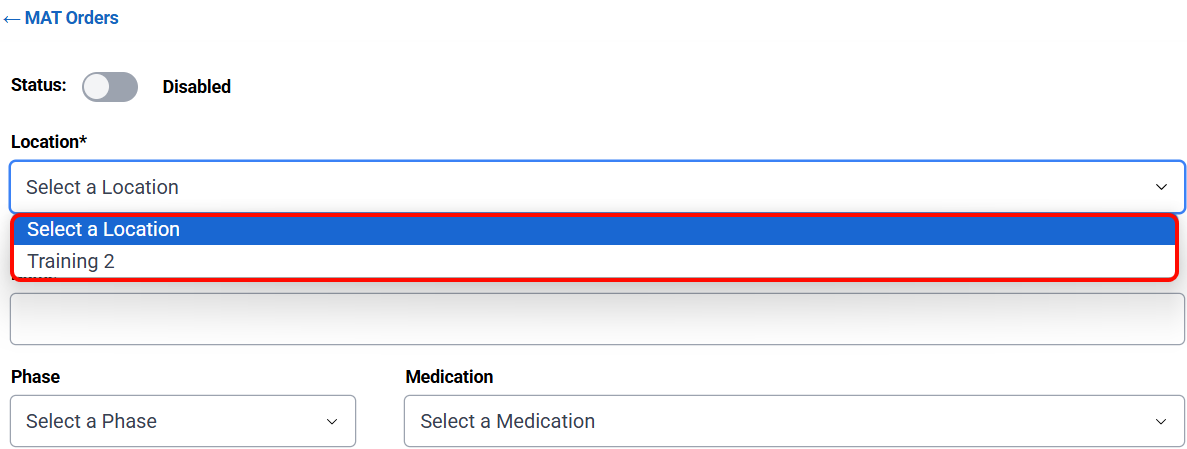Click the Location dropdown field
1187x449 pixels.
point(597,187)
